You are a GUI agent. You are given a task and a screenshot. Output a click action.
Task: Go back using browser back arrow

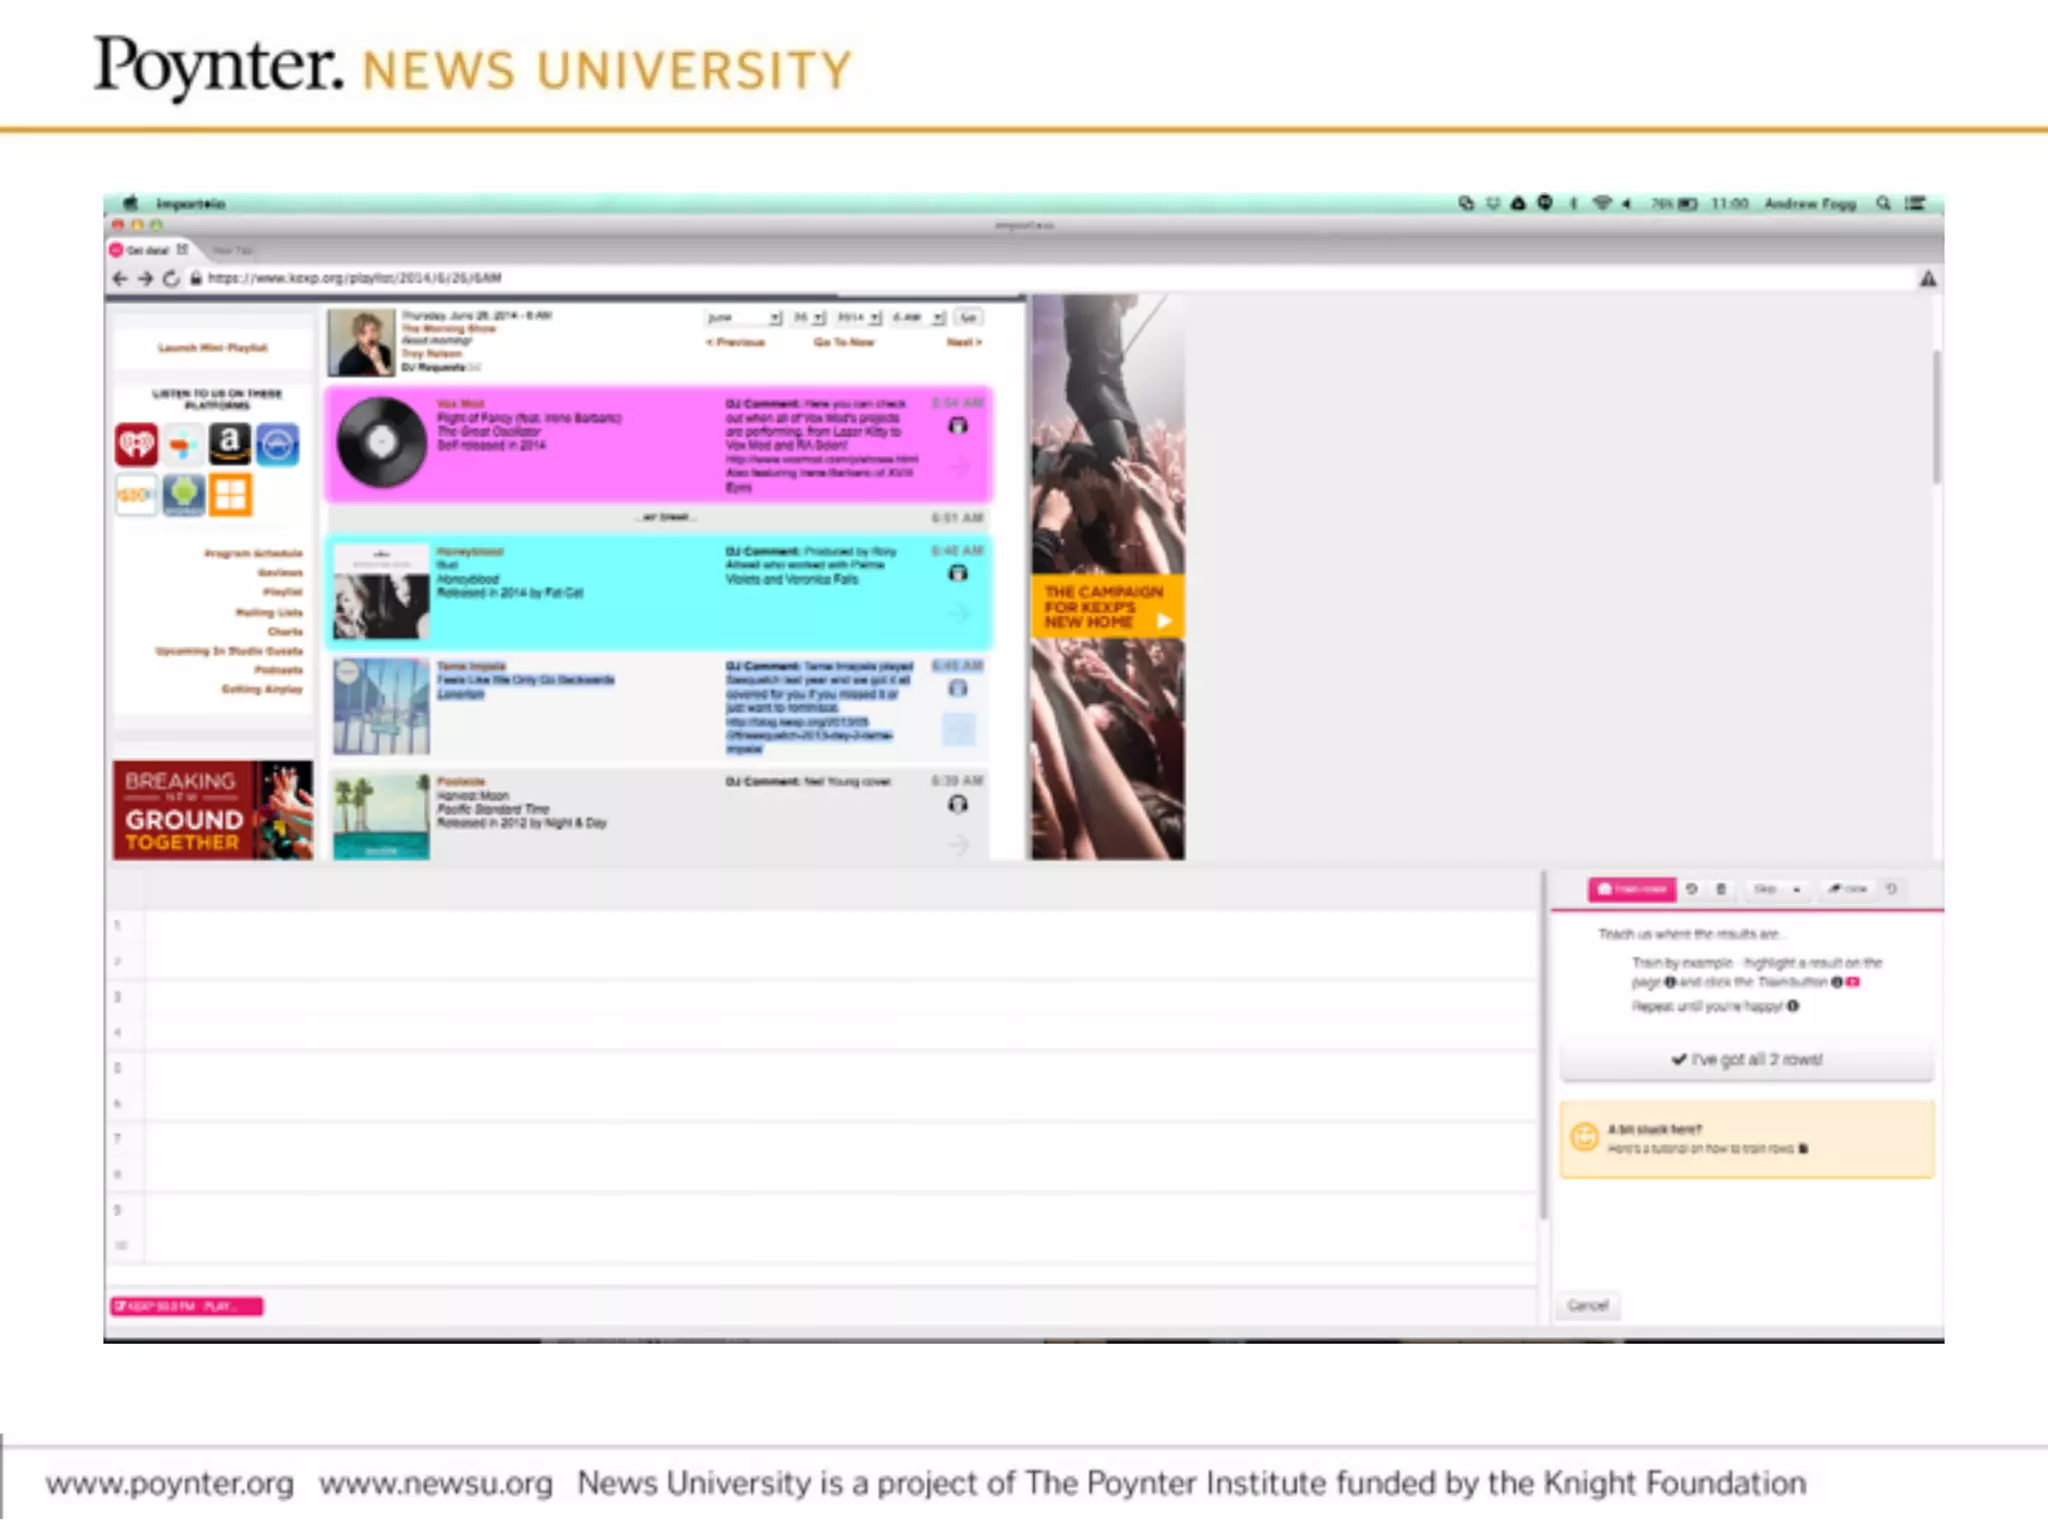[x=120, y=279]
